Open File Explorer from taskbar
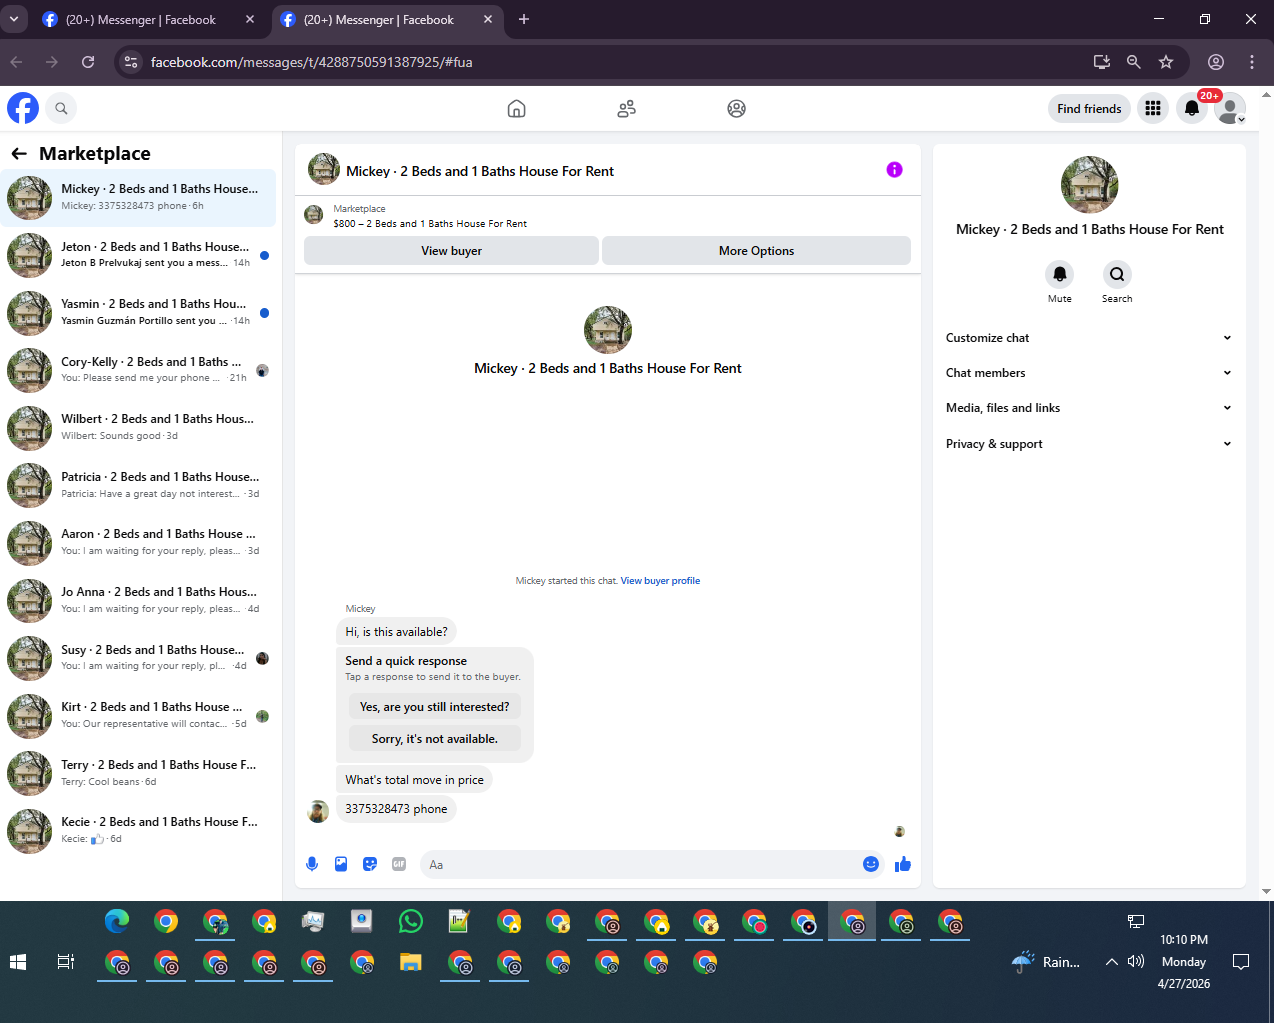Viewport: 1274px width, 1023px height. point(410,962)
